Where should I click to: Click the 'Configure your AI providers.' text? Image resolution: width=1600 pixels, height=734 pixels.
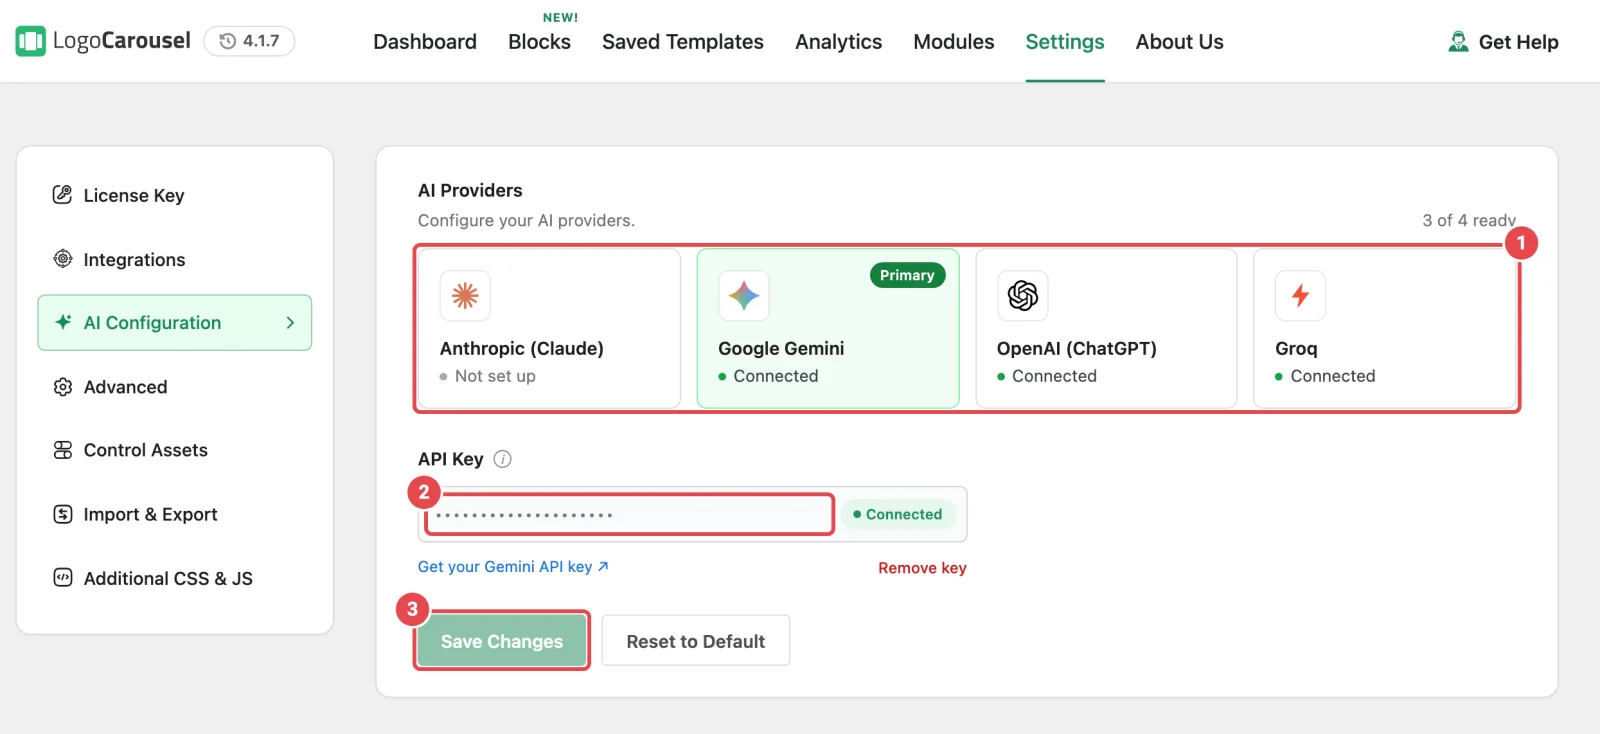coord(526,220)
